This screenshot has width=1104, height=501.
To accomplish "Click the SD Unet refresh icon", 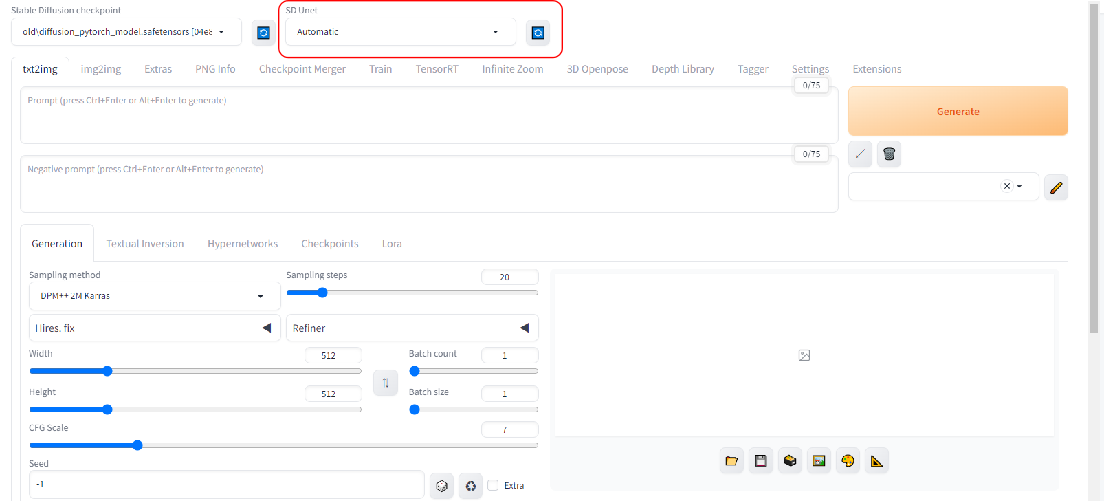I will 538,33.
